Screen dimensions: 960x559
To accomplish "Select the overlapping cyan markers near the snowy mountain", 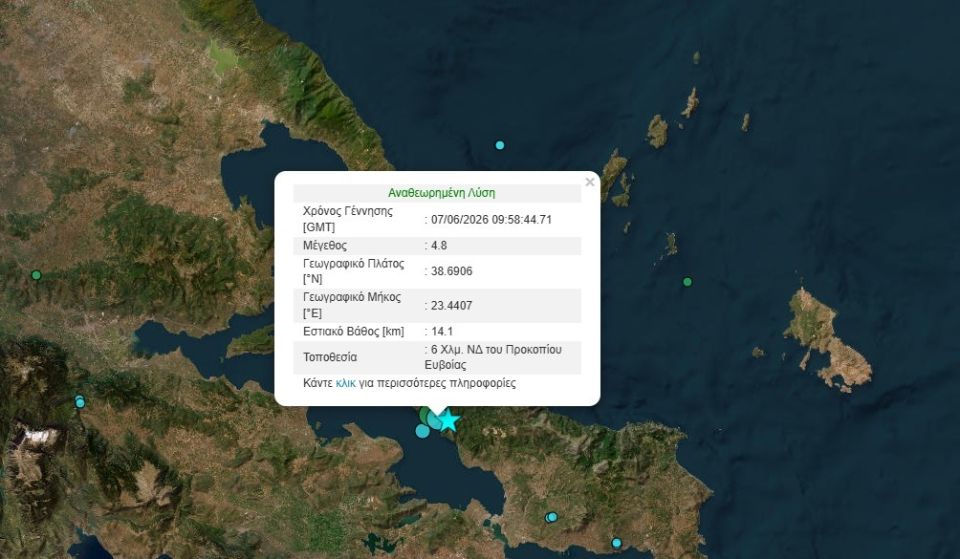I will tap(80, 402).
